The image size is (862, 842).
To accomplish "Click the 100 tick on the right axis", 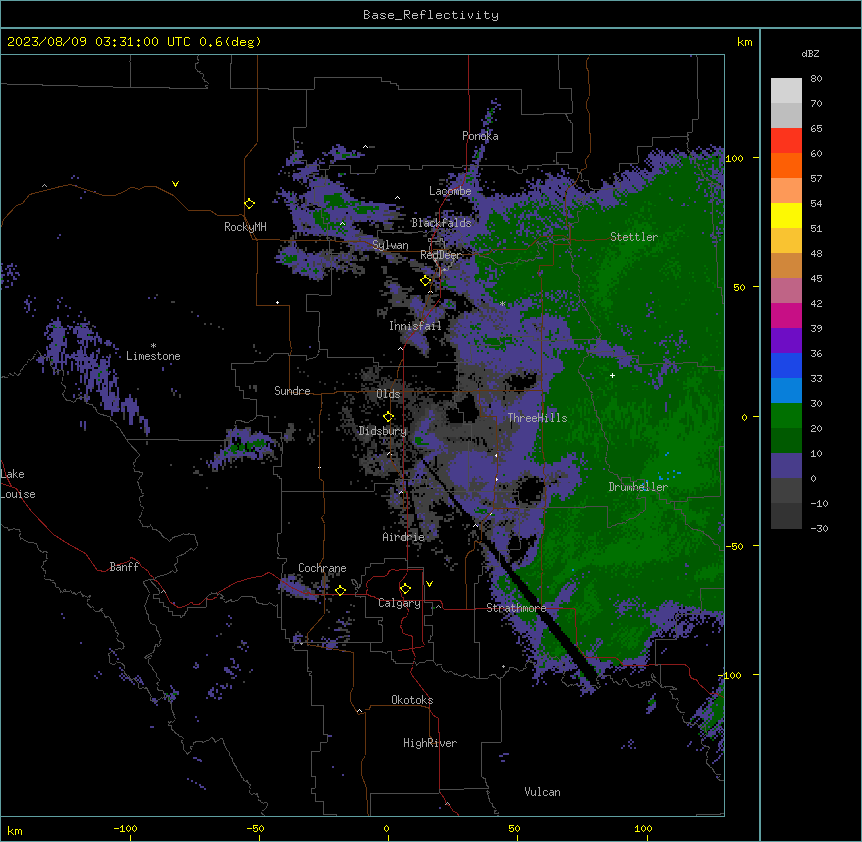I will coord(734,158).
